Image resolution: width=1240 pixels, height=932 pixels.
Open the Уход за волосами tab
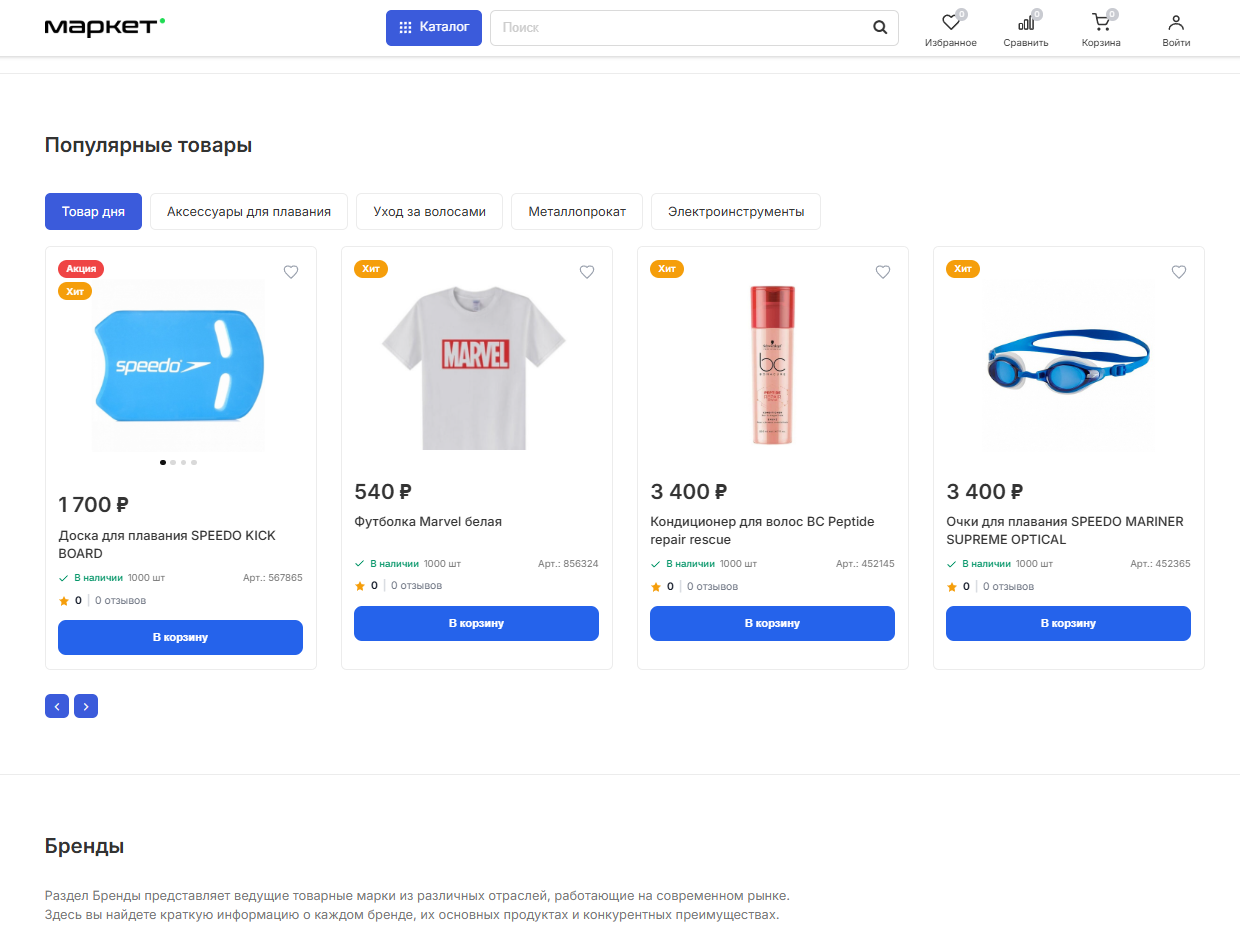pos(429,212)
